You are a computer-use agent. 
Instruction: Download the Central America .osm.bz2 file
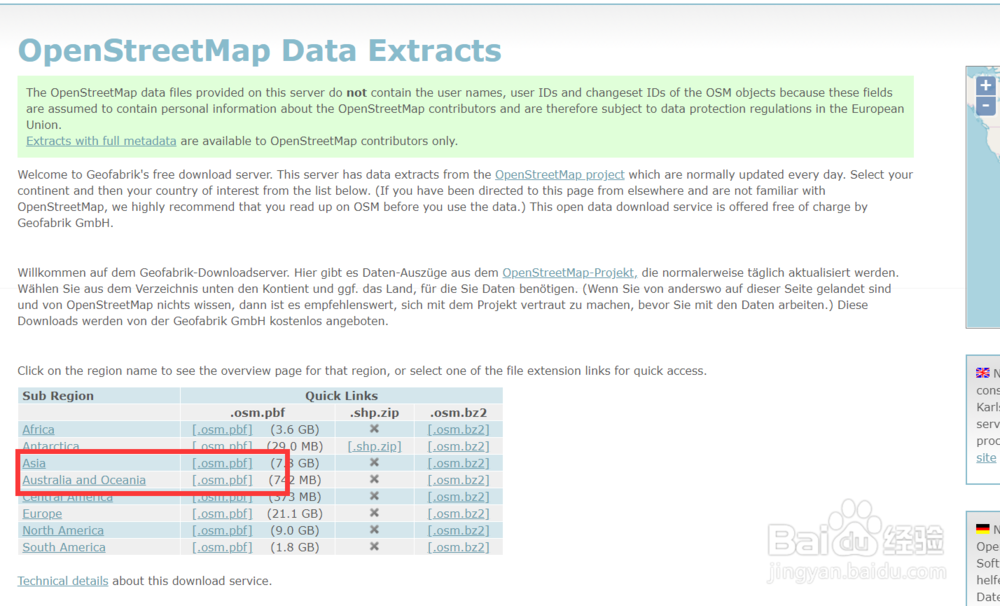click(x=459, y=497)
